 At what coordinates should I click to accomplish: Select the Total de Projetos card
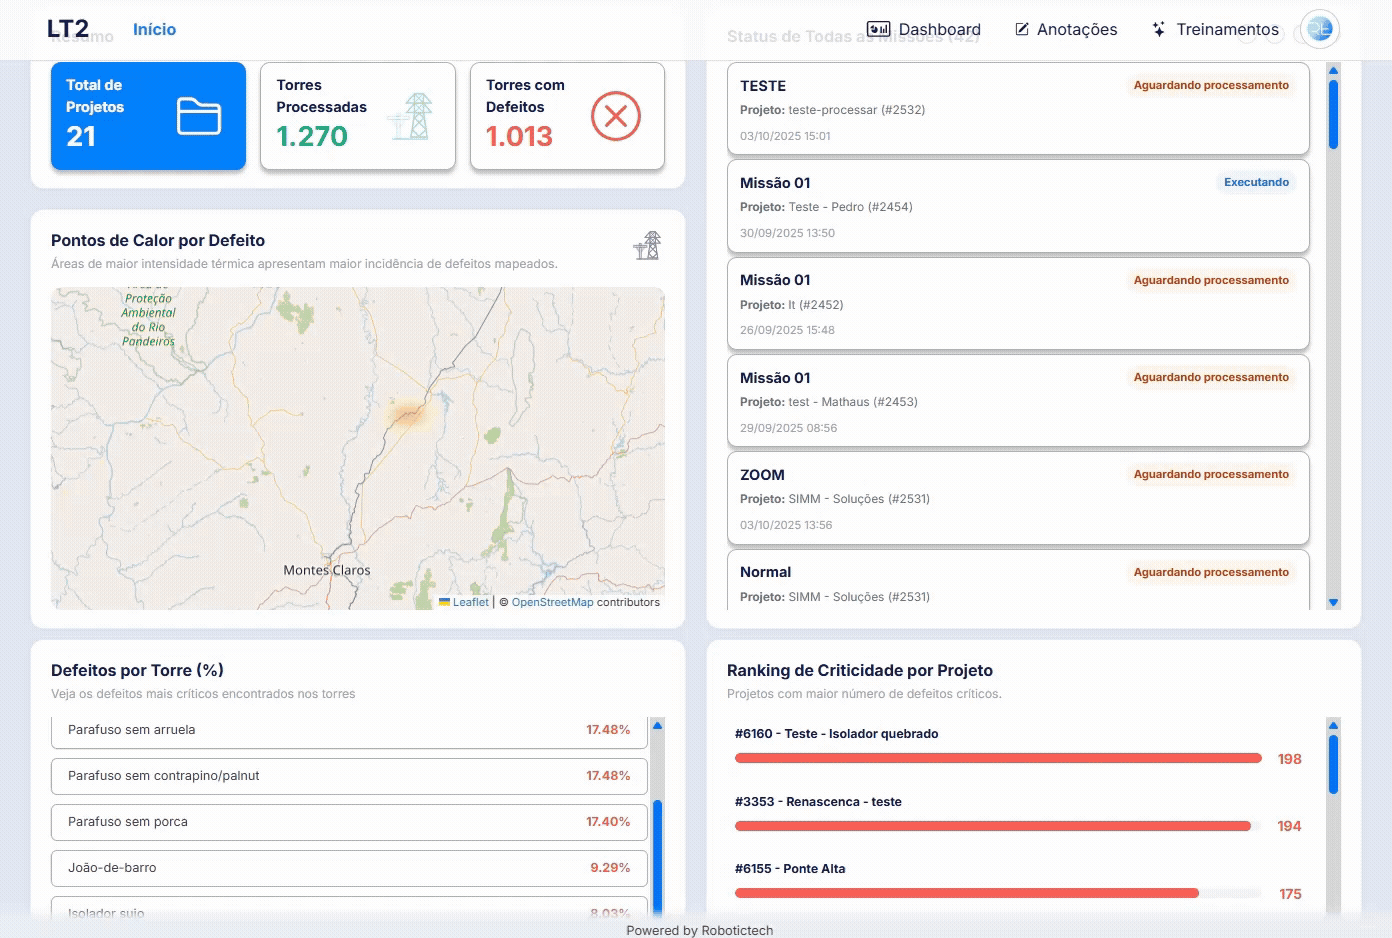[148, 116]
